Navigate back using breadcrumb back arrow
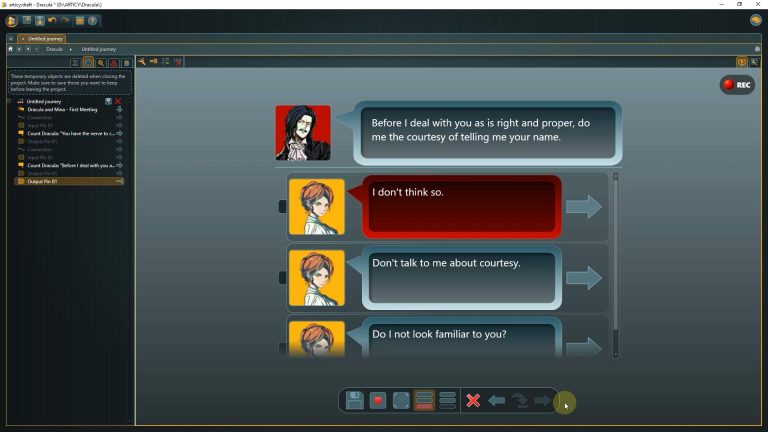The height and width of the screenshot is (432, 768). tap(19, 49)
